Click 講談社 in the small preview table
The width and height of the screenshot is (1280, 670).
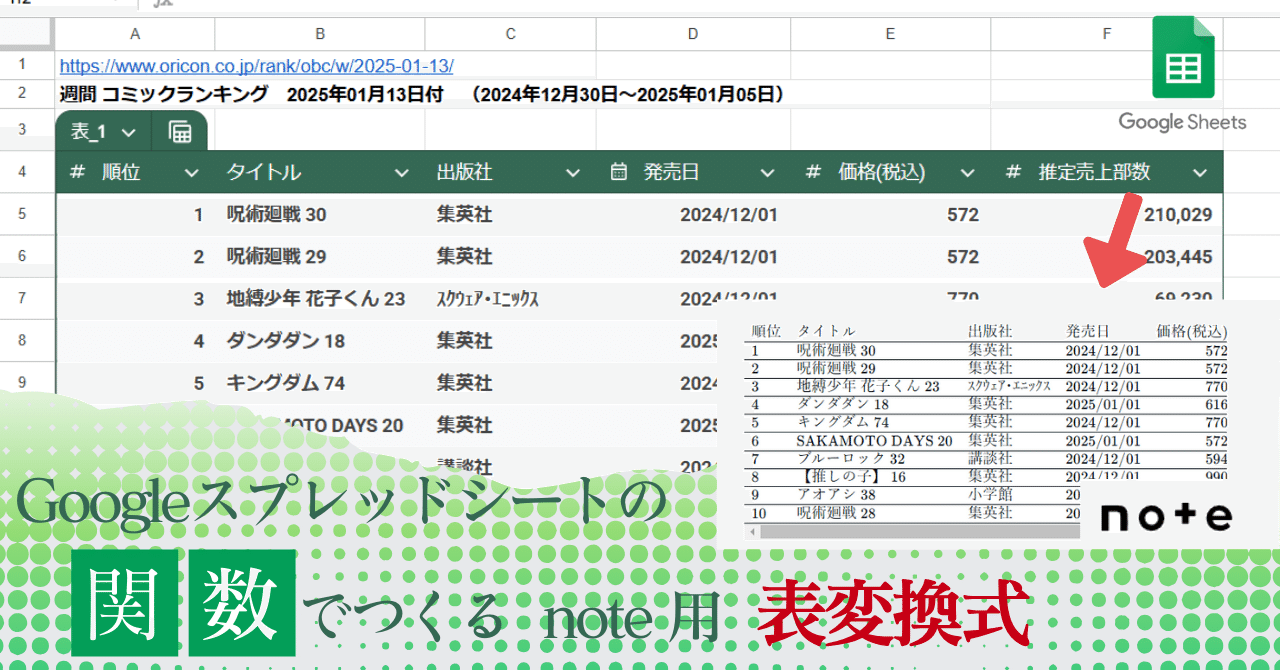pos(990,458)
